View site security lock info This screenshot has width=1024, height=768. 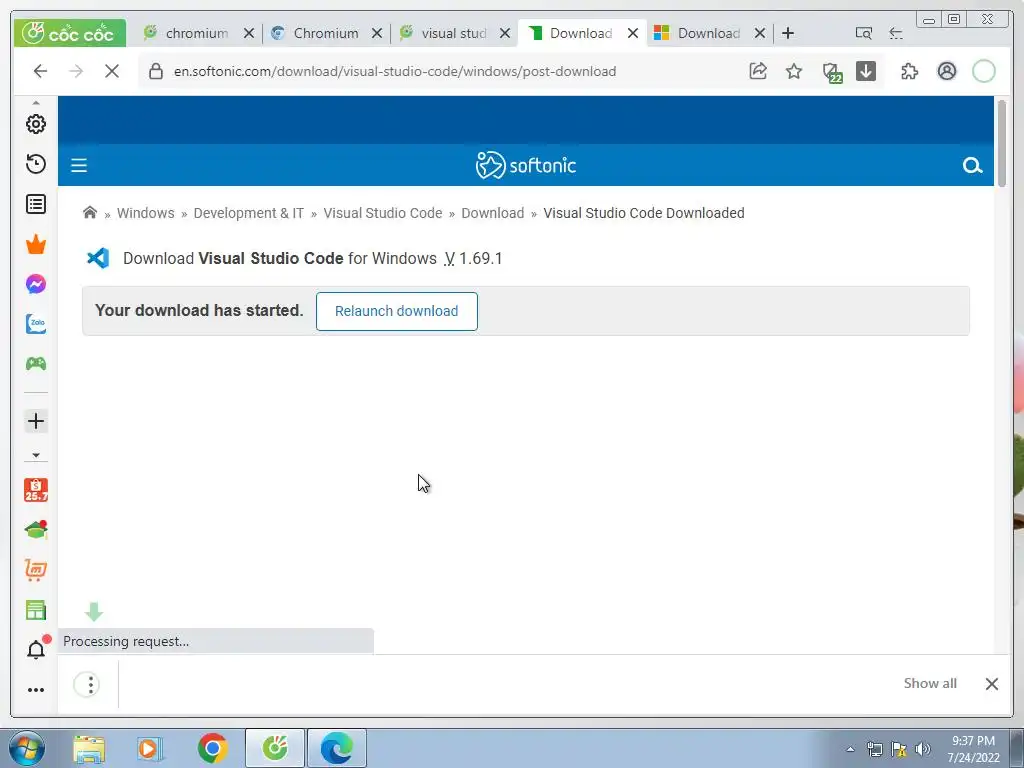[155, 71]
